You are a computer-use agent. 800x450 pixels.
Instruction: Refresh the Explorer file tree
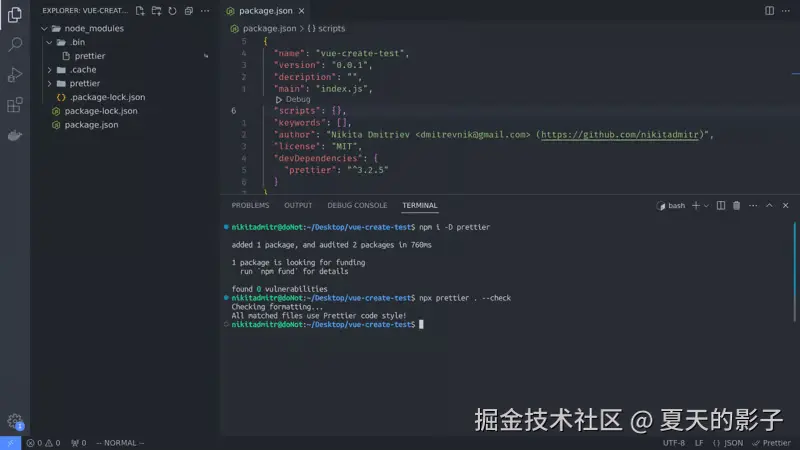click(172, 11)
